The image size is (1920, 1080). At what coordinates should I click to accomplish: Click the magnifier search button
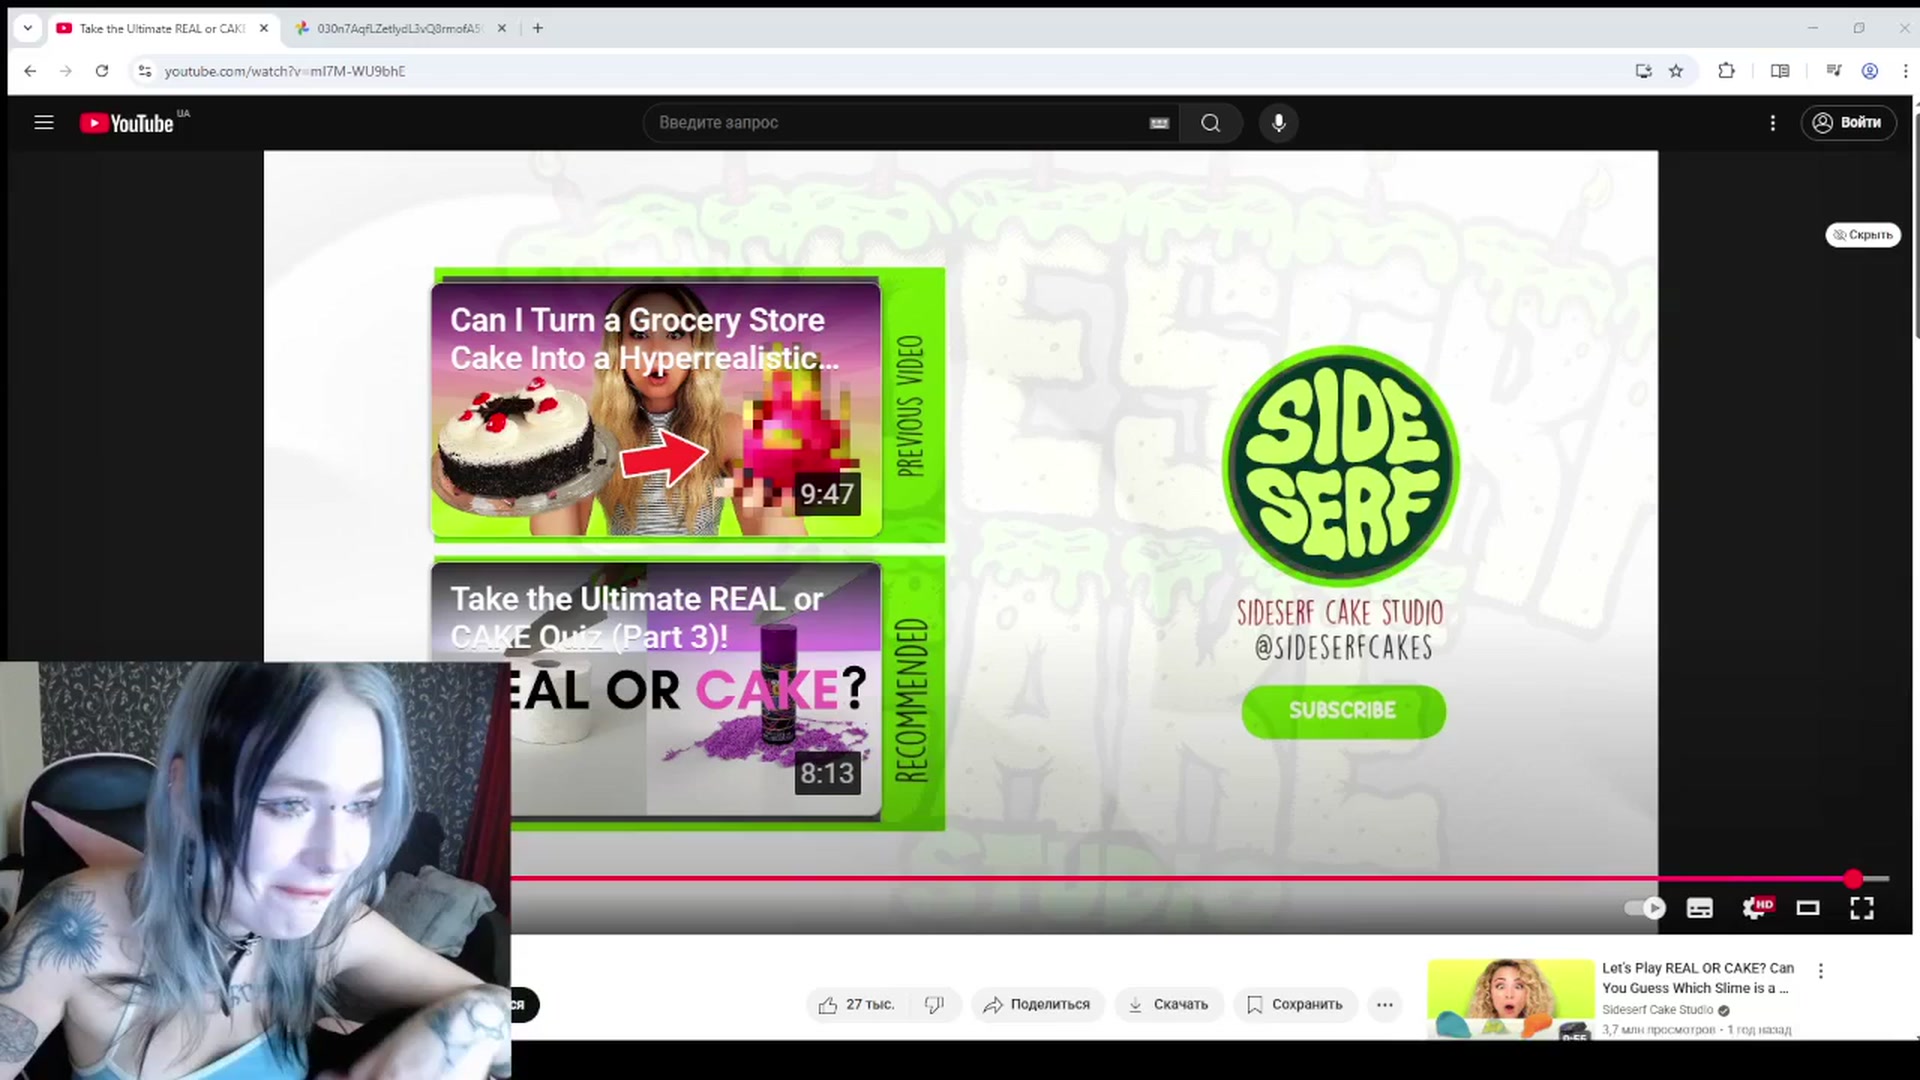click(x=1211, y=123)
